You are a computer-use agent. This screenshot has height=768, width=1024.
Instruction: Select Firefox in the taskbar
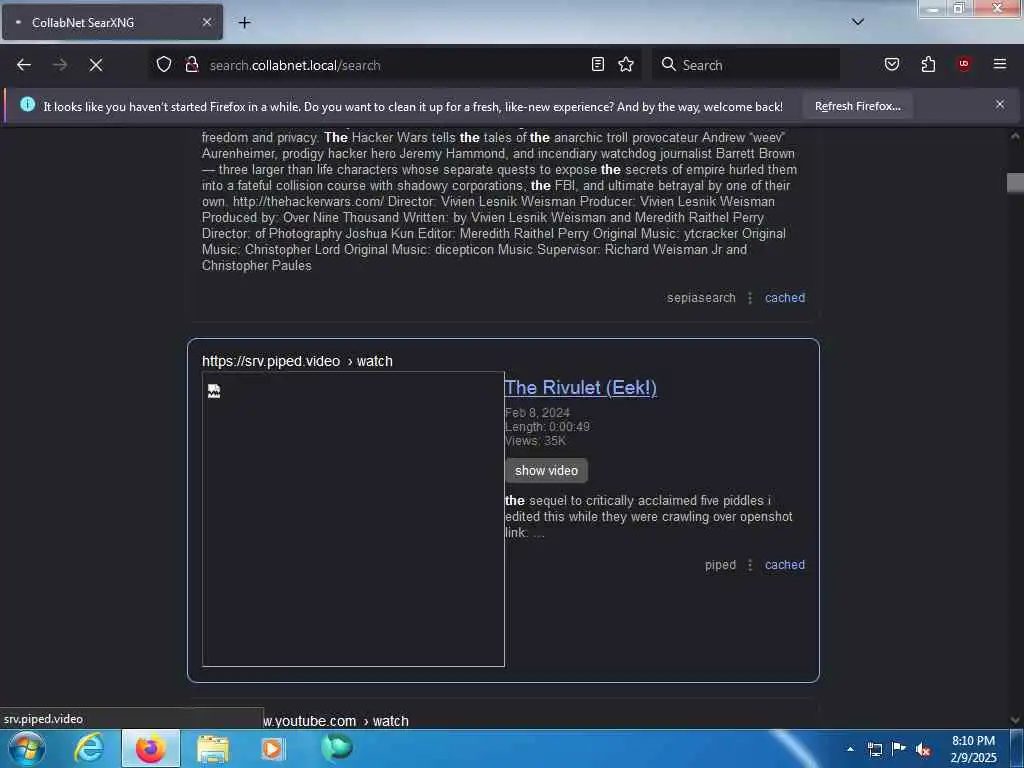pos(150,748)
